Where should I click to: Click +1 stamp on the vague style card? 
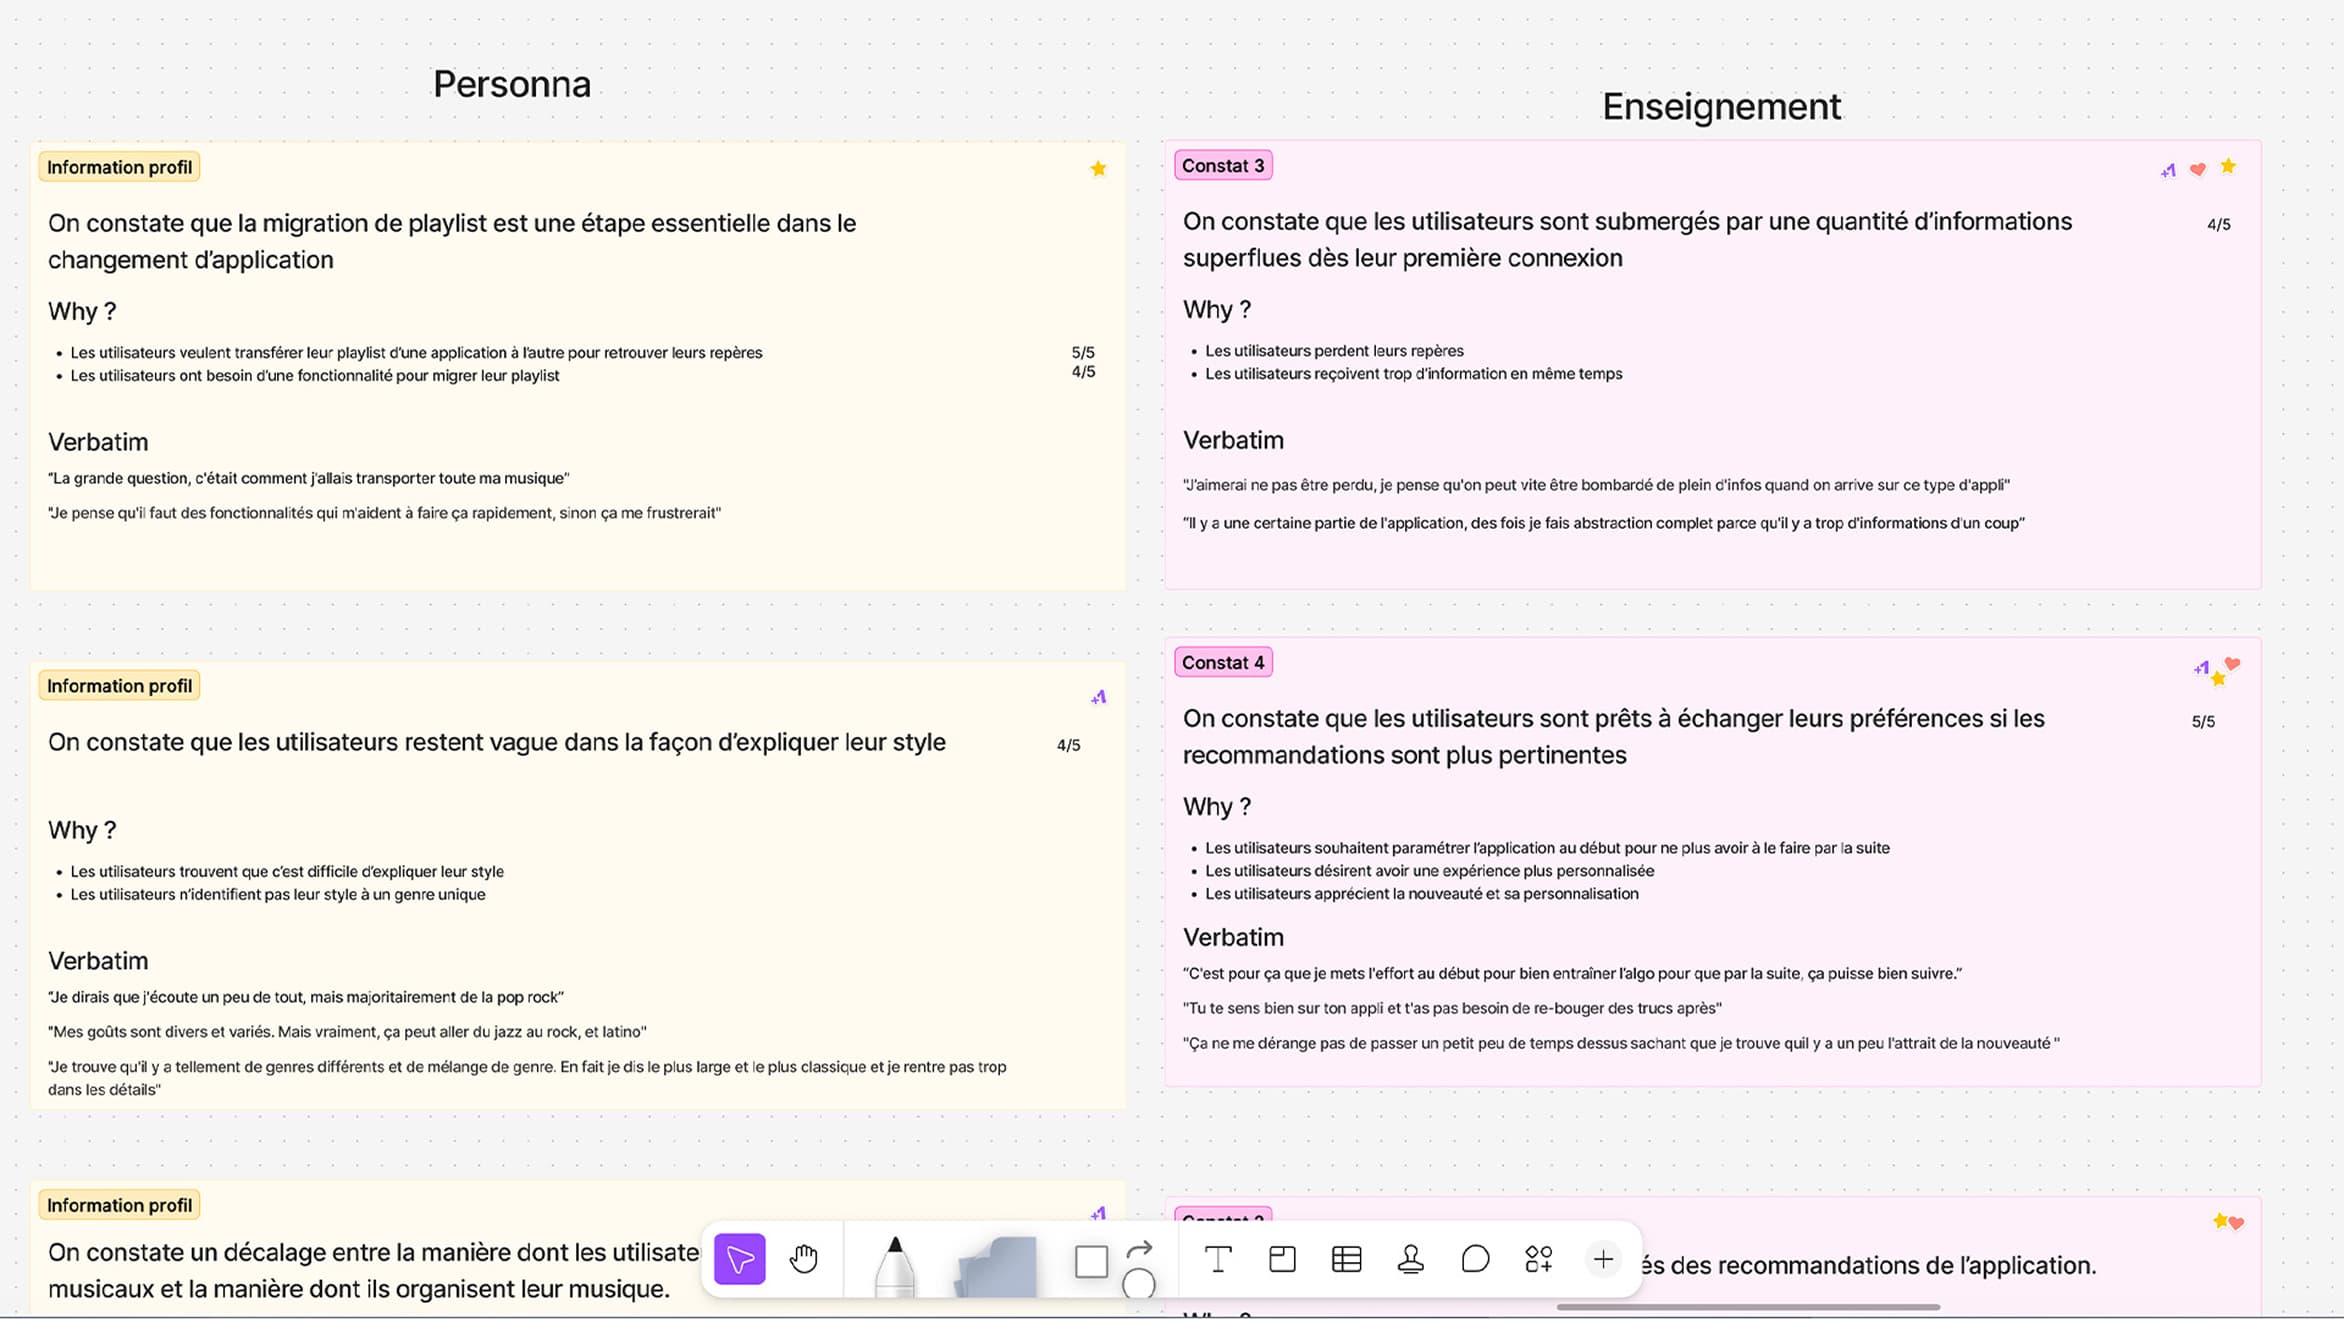click(x=1099, y=697)
